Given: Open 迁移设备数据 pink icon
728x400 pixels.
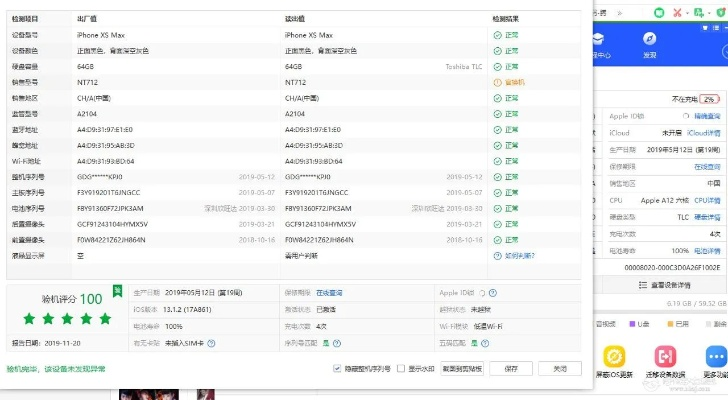Looking at the screenshot, I should click(x=665, y=357).
